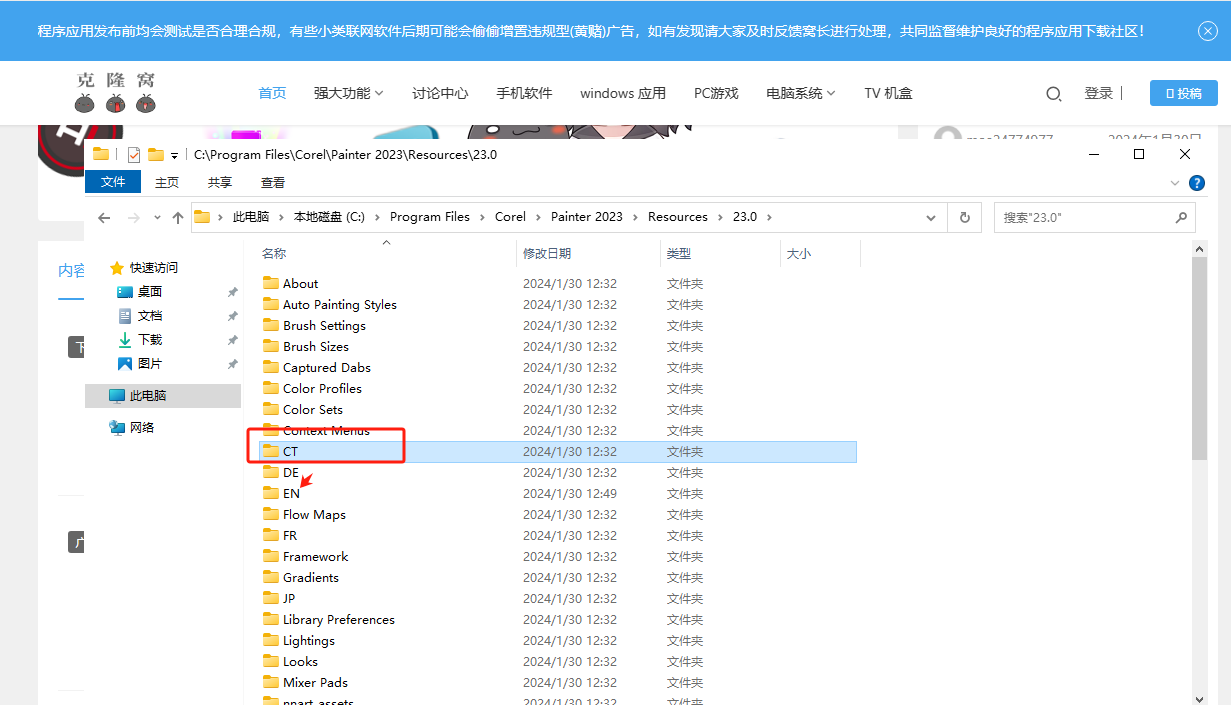This screenshot has width=1231, height=705.
Task: Click 本地磁盘 (C:) in breadcrumb
Action: point(329,217)
